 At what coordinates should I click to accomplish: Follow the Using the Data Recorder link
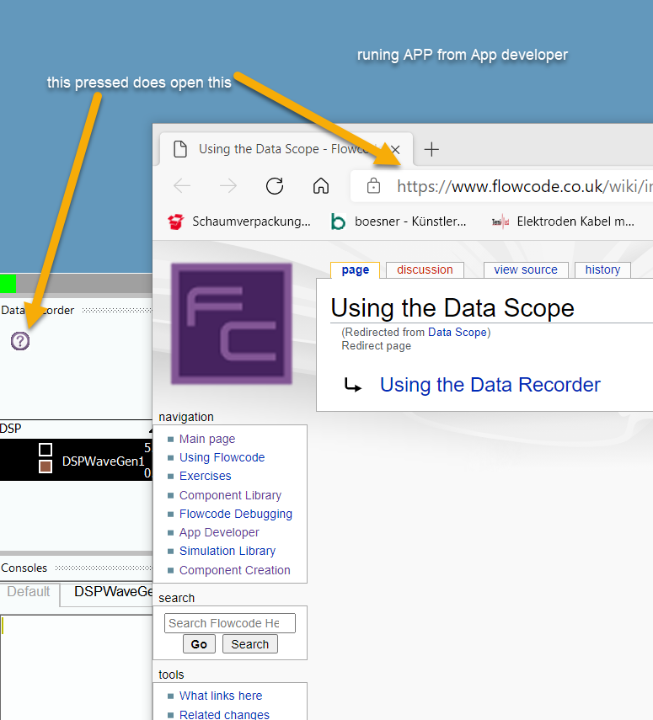490,385
